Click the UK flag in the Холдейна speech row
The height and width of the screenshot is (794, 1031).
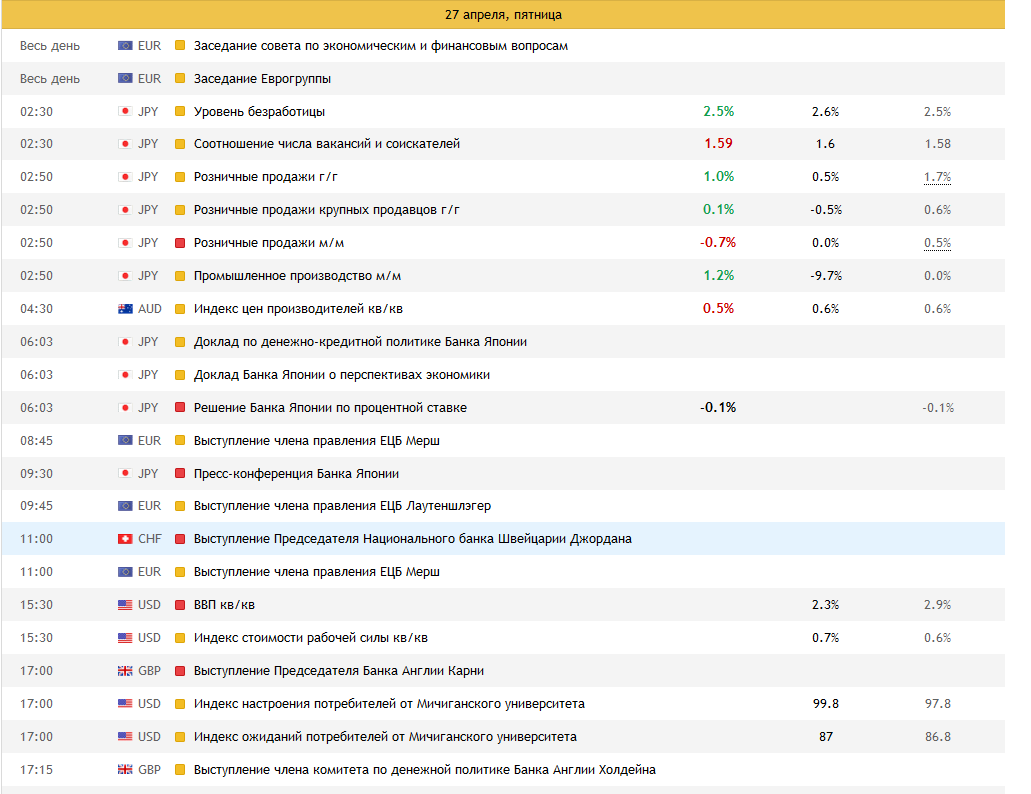tap(125, 769)
